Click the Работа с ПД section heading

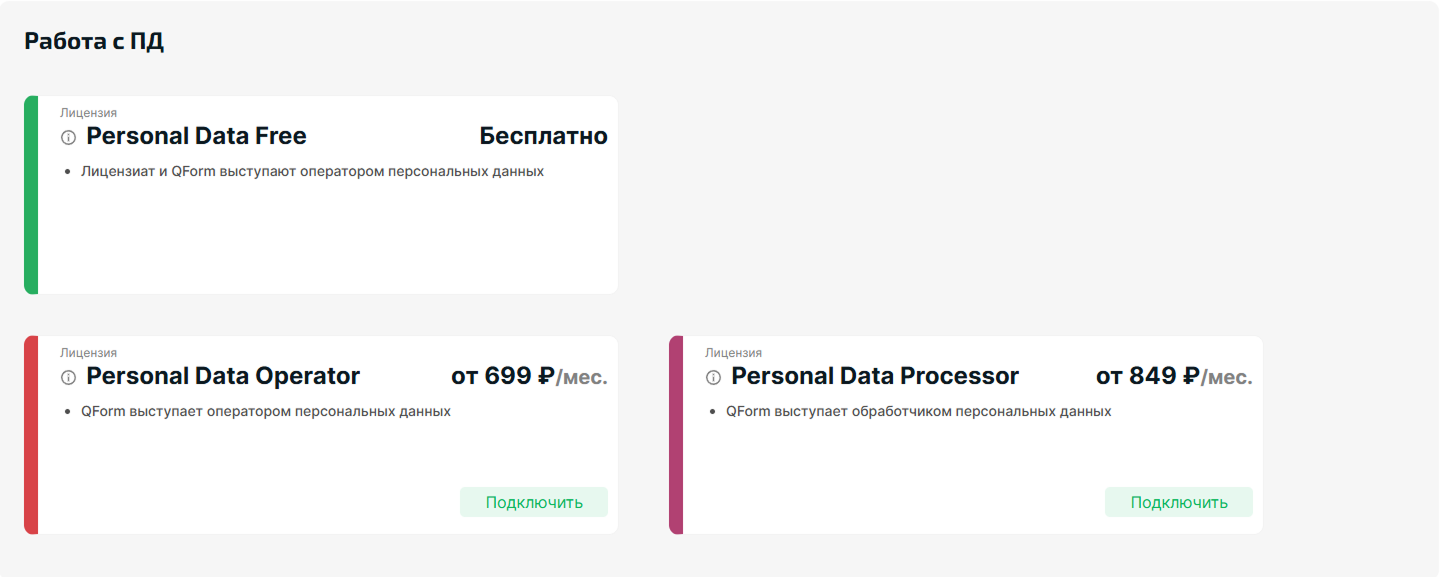(x=94, y=42)
